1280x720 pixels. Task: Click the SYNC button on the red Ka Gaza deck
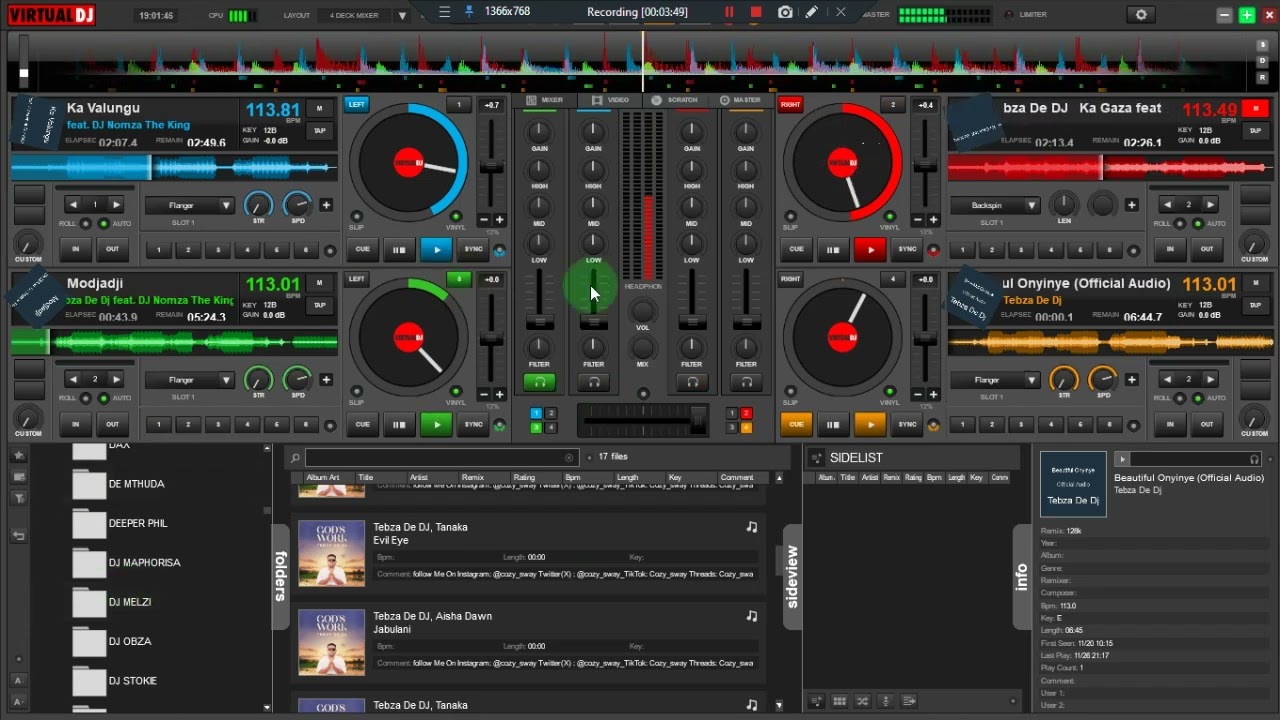[907, 249]
